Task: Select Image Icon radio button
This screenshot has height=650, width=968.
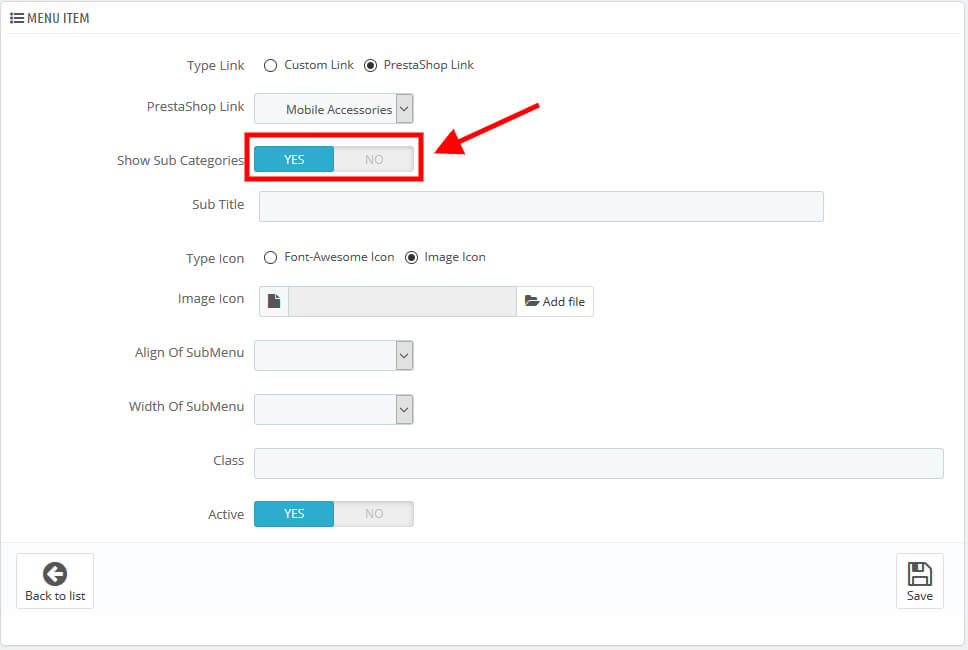Action: (411, 257)
